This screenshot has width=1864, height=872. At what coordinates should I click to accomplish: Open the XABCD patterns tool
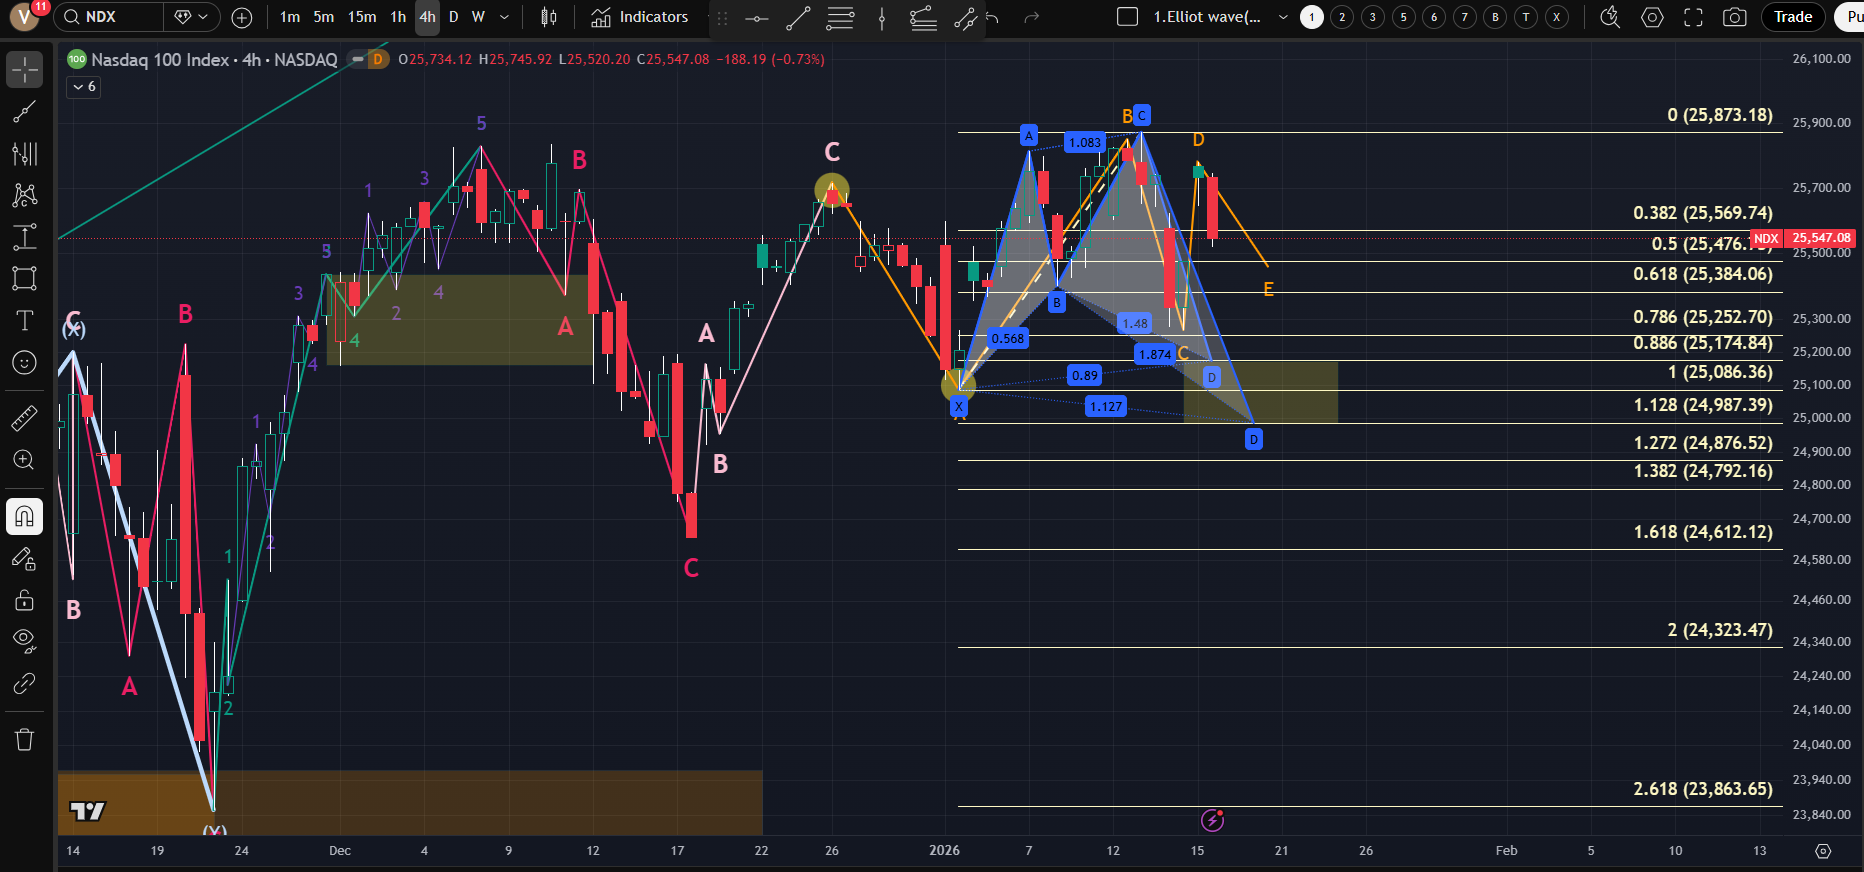[24, 195]
